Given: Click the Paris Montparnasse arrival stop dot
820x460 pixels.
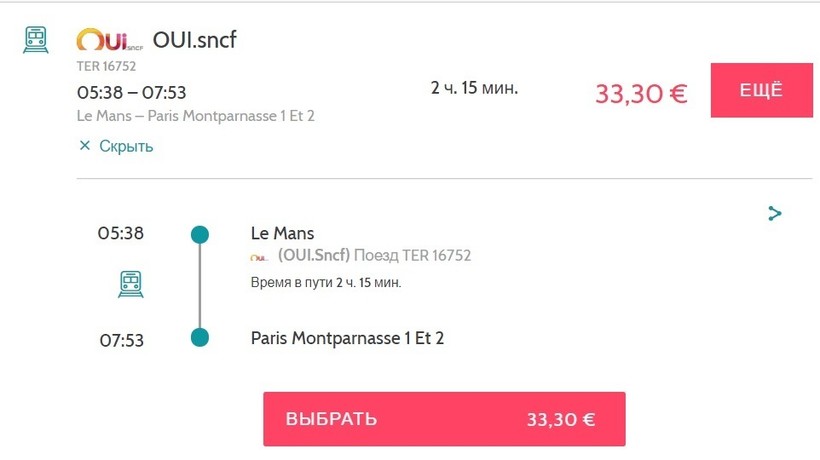Looking at the screenshot, I should pyautogui.click(x=200, y=338).
